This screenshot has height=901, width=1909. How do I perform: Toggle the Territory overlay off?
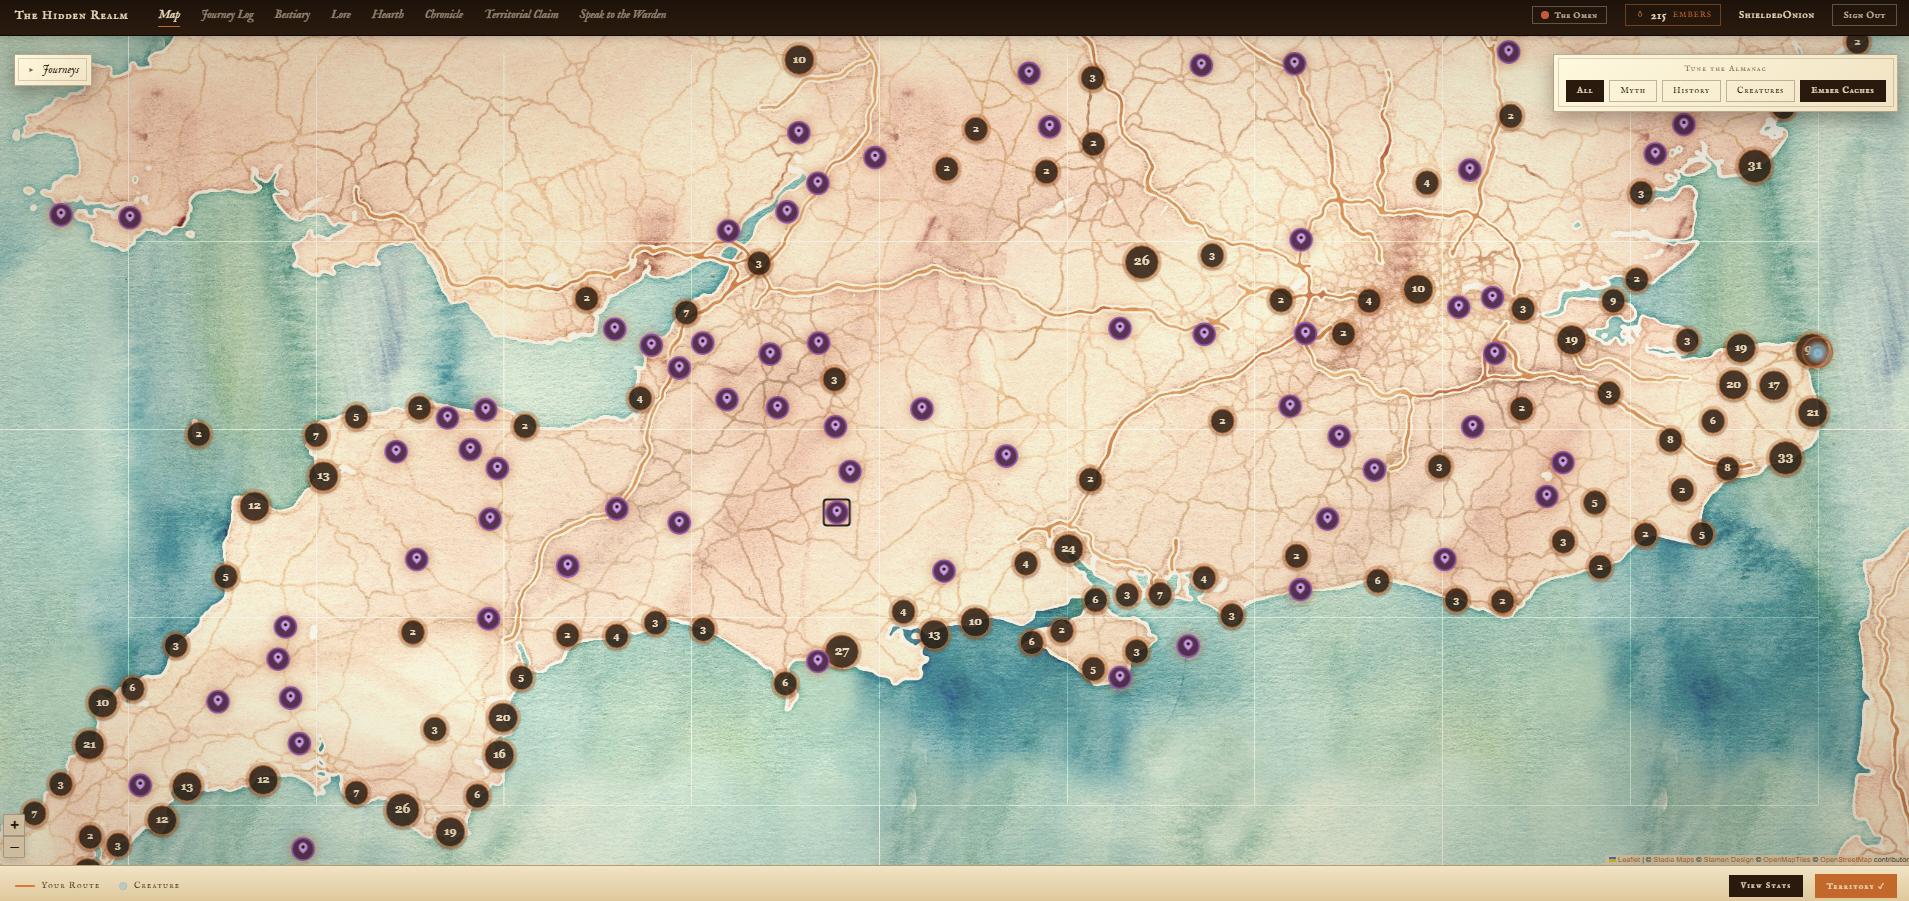tap(1855, 886)
